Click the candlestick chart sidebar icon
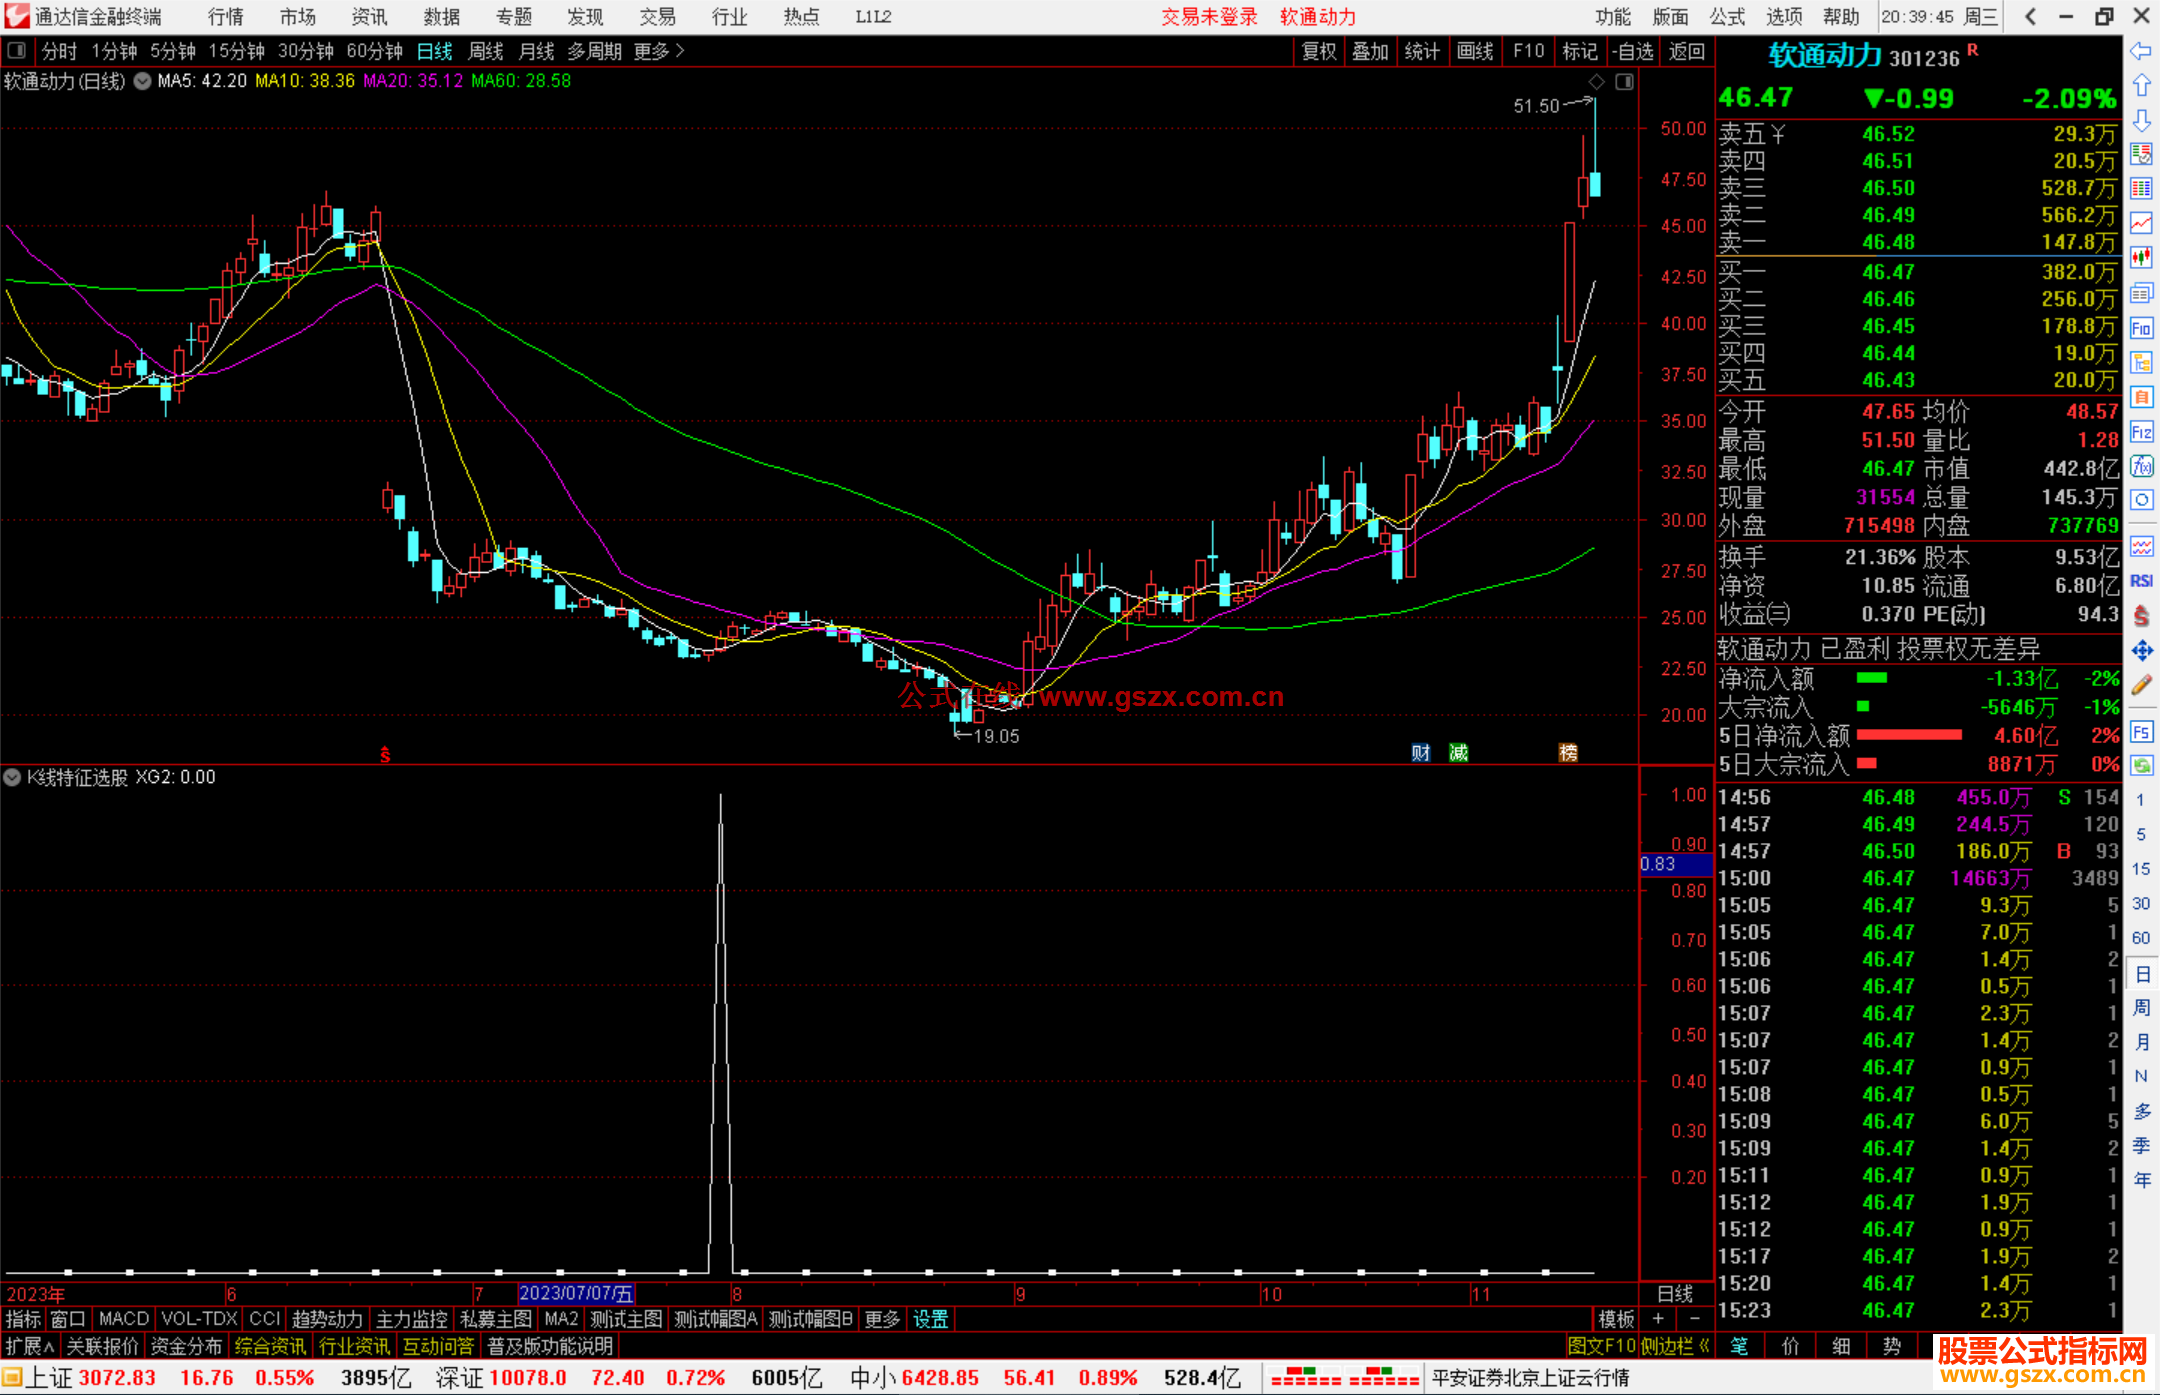 pos(2141,257)
